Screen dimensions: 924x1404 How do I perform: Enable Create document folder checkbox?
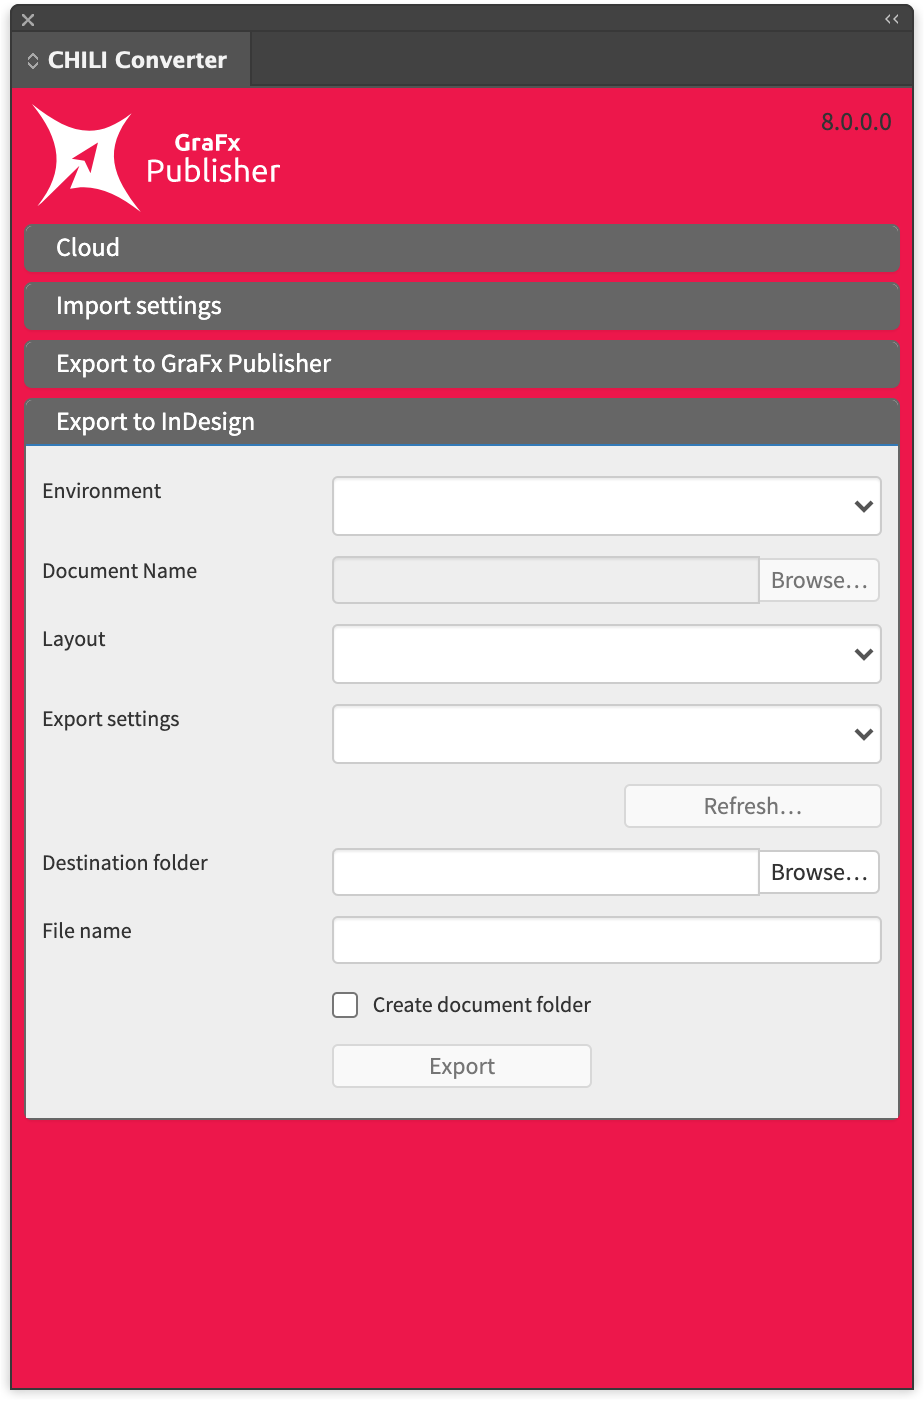[x=345, y=1005]
